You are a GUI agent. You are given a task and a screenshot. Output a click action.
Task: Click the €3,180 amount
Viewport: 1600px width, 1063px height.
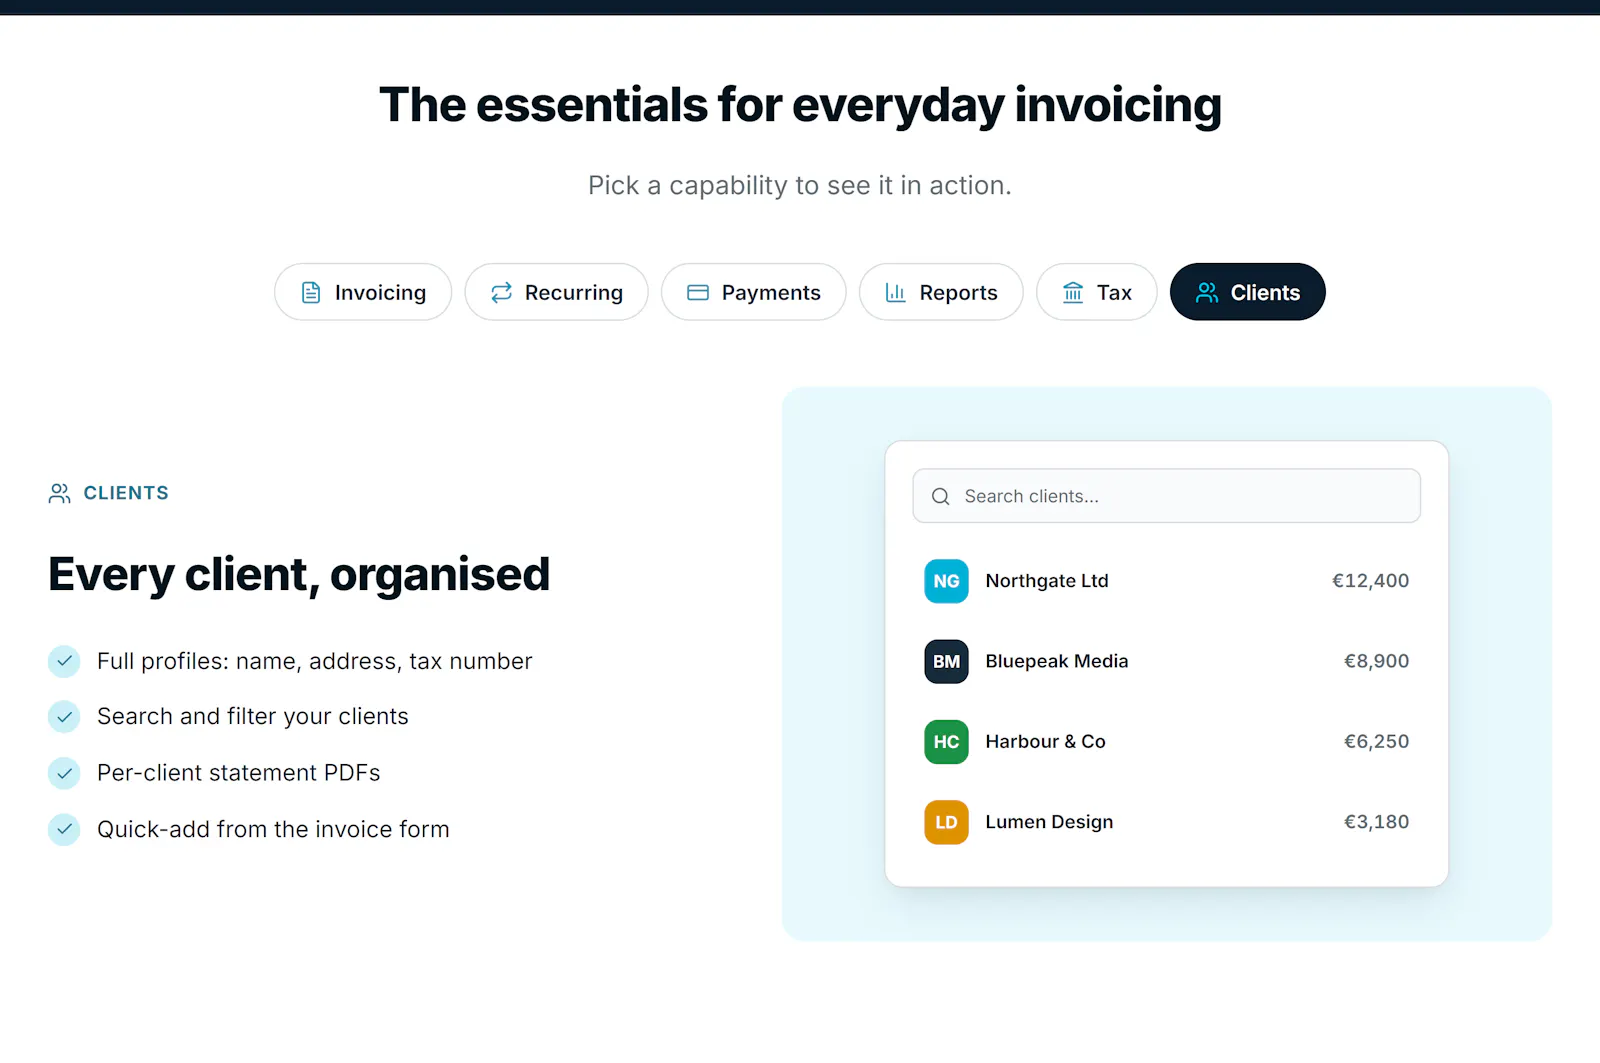click(1376, 822)
